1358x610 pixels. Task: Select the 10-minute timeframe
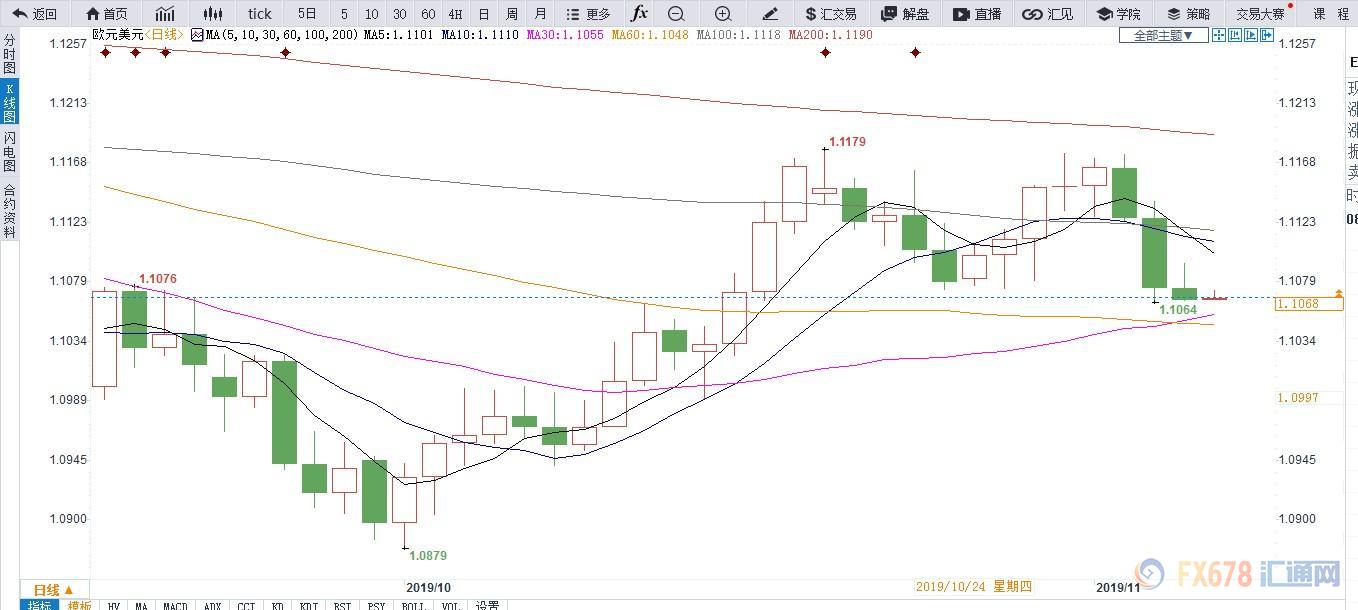372,14
